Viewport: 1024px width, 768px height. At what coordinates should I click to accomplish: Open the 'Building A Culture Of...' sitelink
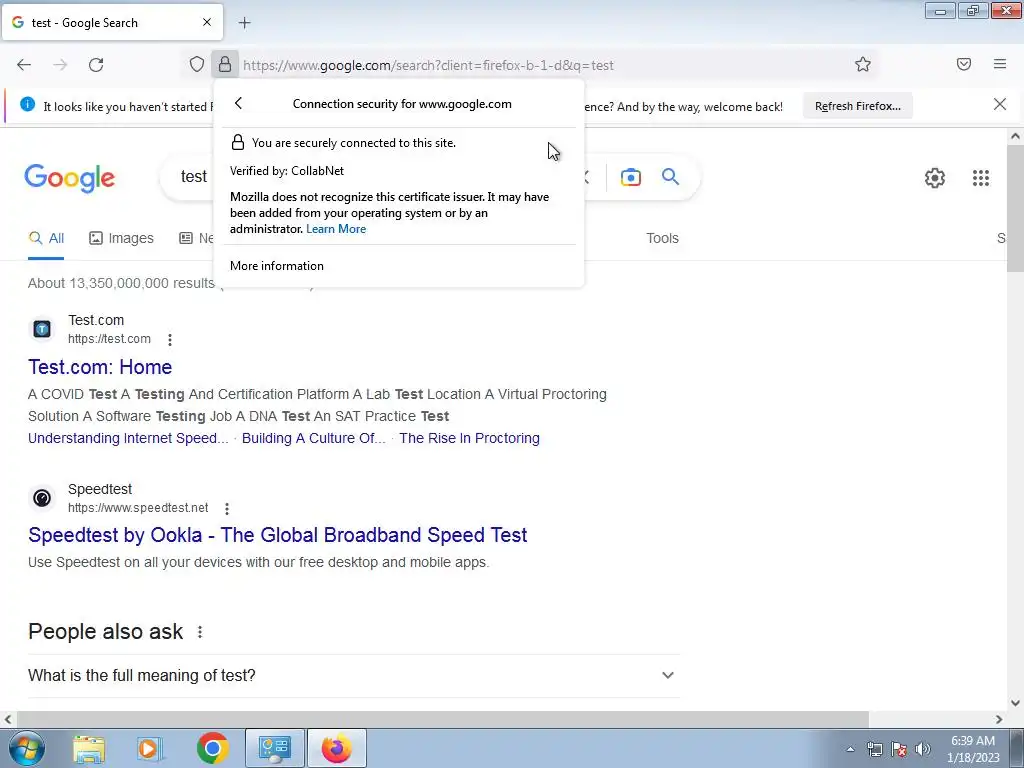click(313, 438)
